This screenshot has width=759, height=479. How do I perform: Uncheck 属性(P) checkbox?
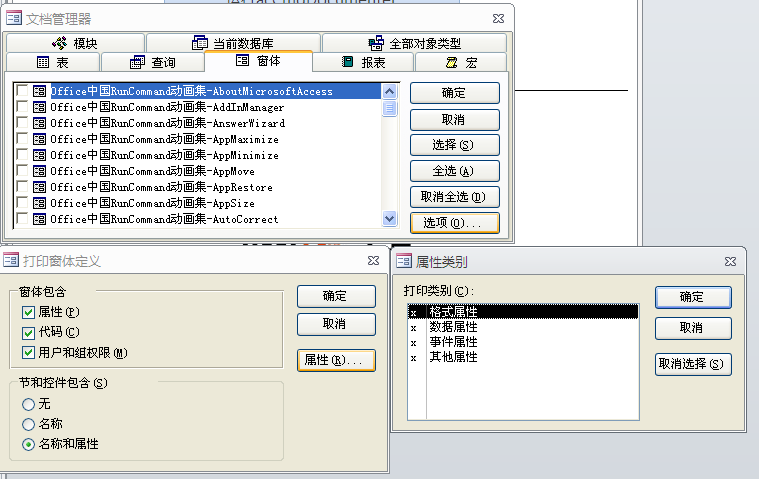(29, 313)
